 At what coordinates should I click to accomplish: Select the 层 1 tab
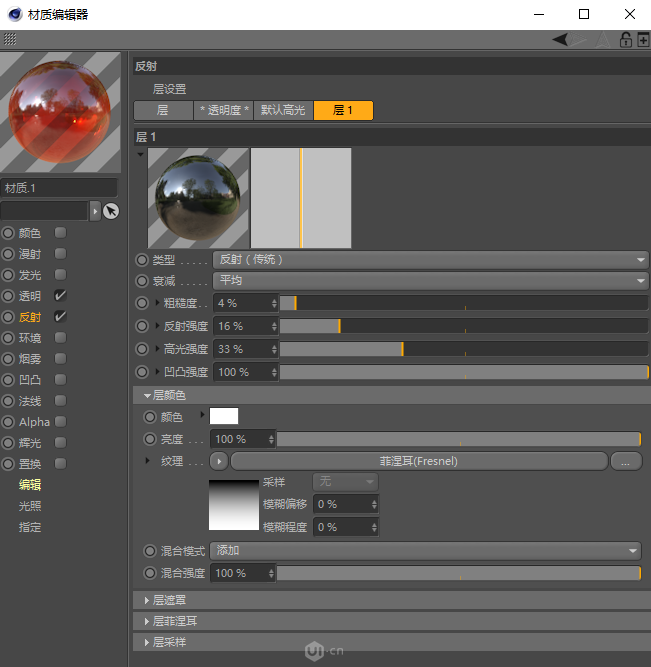pyautogui.click(x=343, y=110)
